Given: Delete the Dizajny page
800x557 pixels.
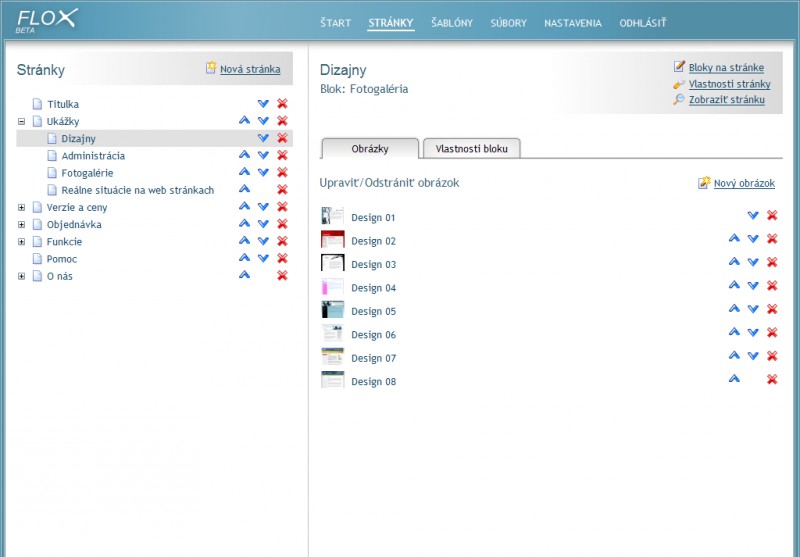Looking at the screenshot, I should tap(282, 138).
